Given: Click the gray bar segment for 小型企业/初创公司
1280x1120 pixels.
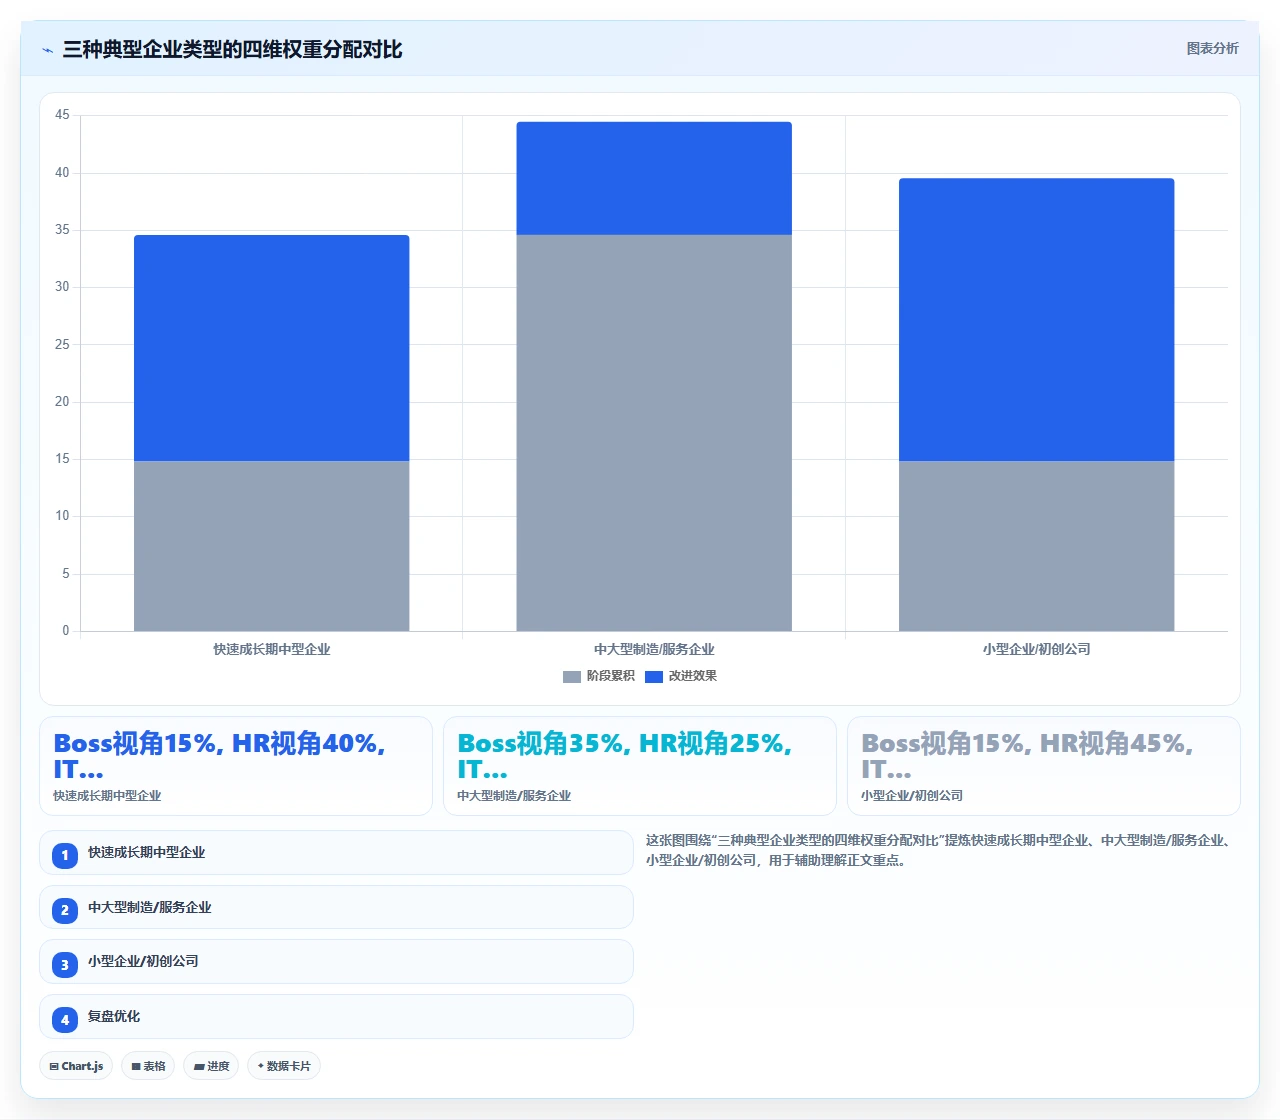Looking at the screenshot, I should pos(1036,546).
